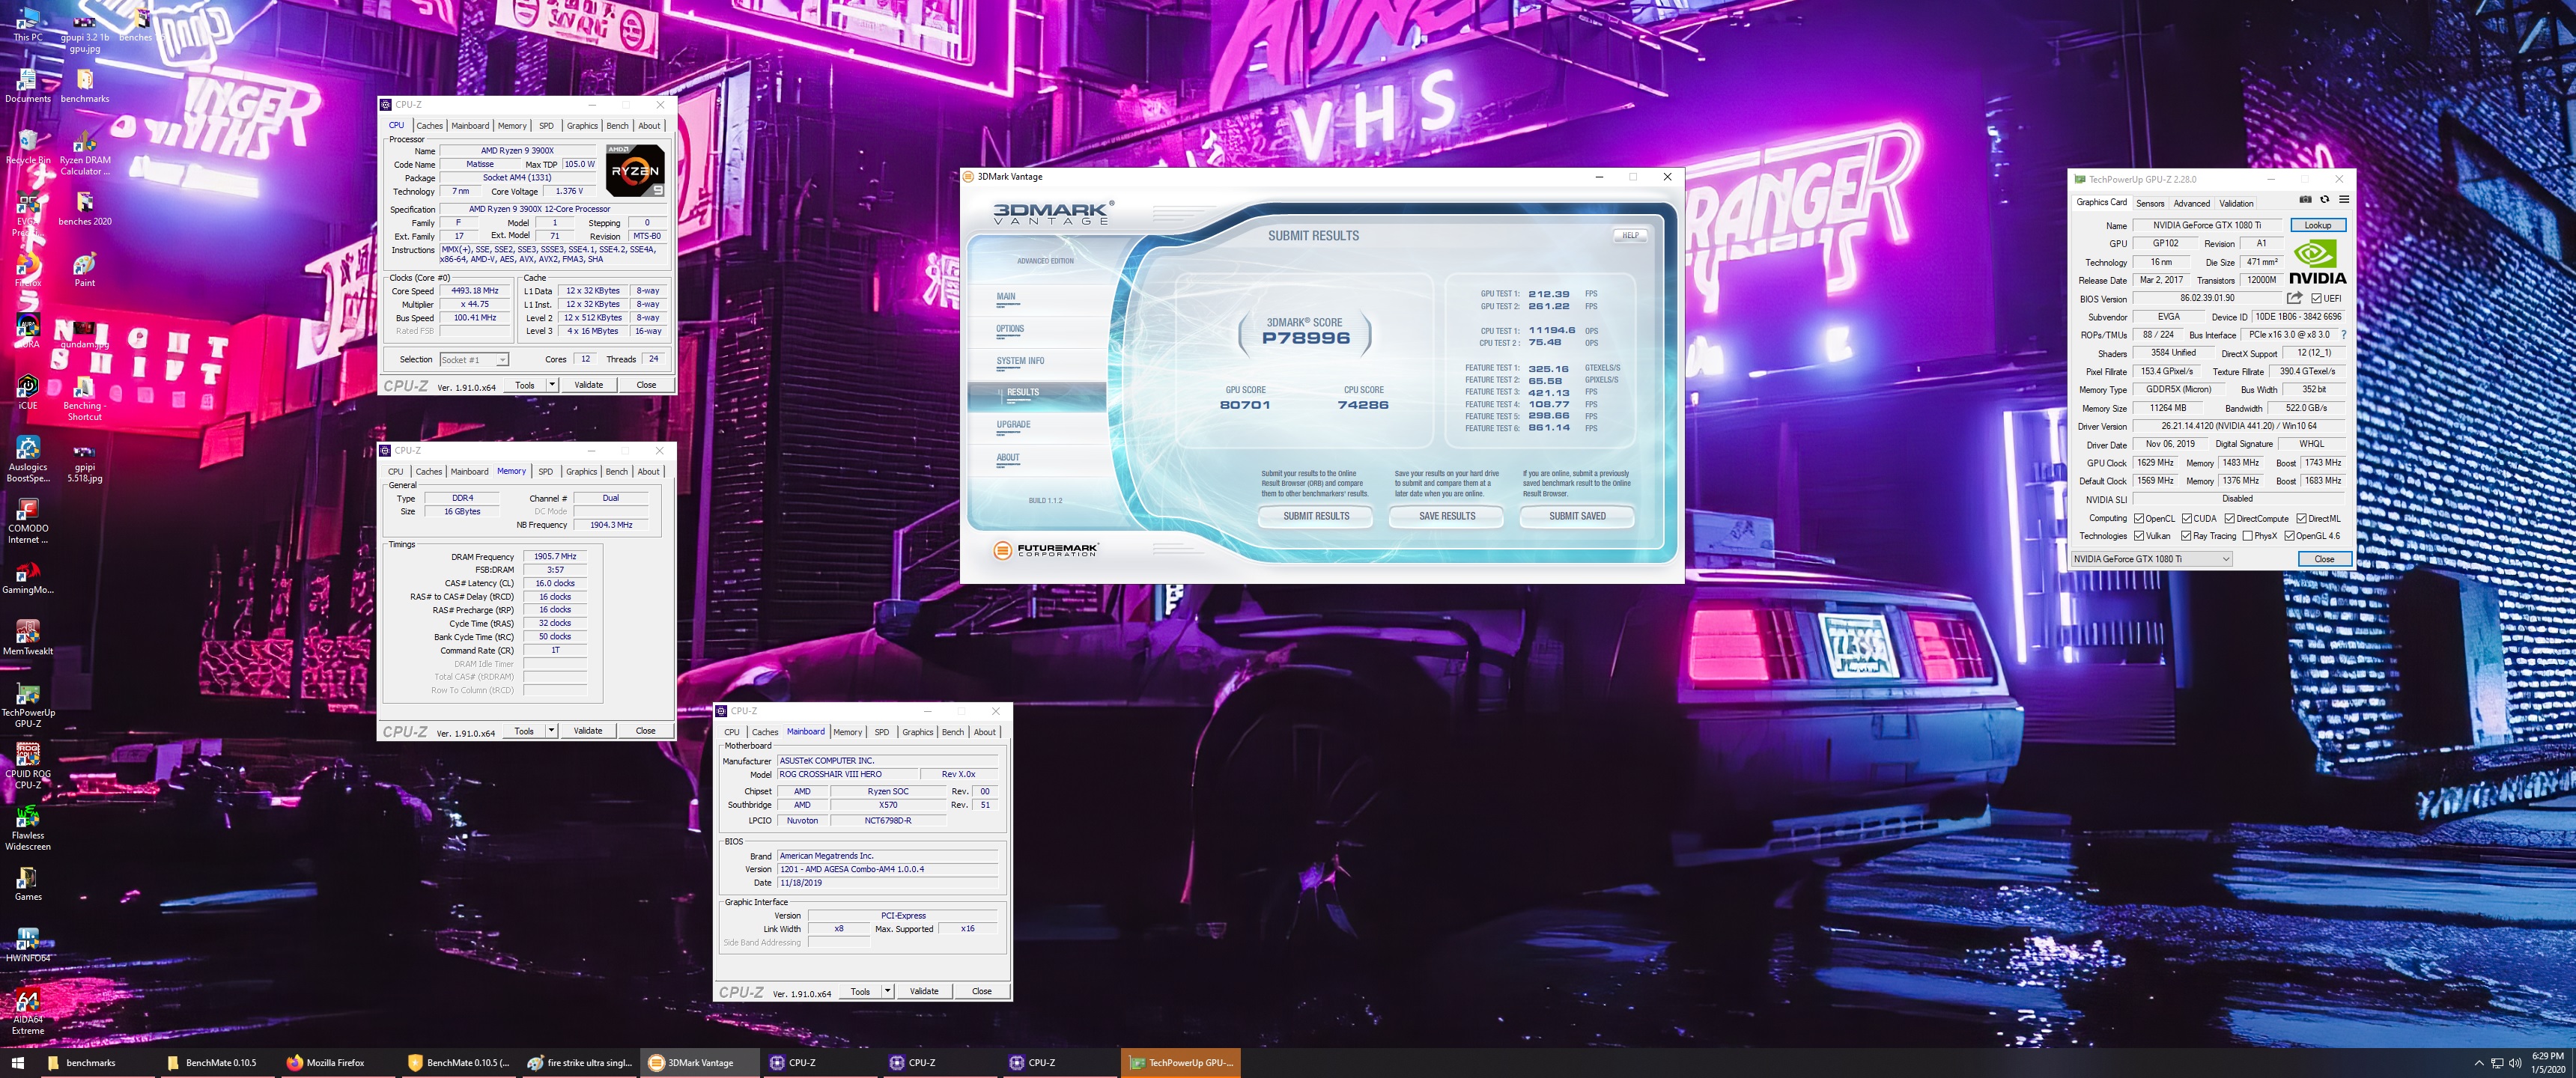The image size is (2576, 1078).
Task: Toggle the UEFI checkbox in GPU-Z
Action: pyautogui.click(x=2316, y=298)
